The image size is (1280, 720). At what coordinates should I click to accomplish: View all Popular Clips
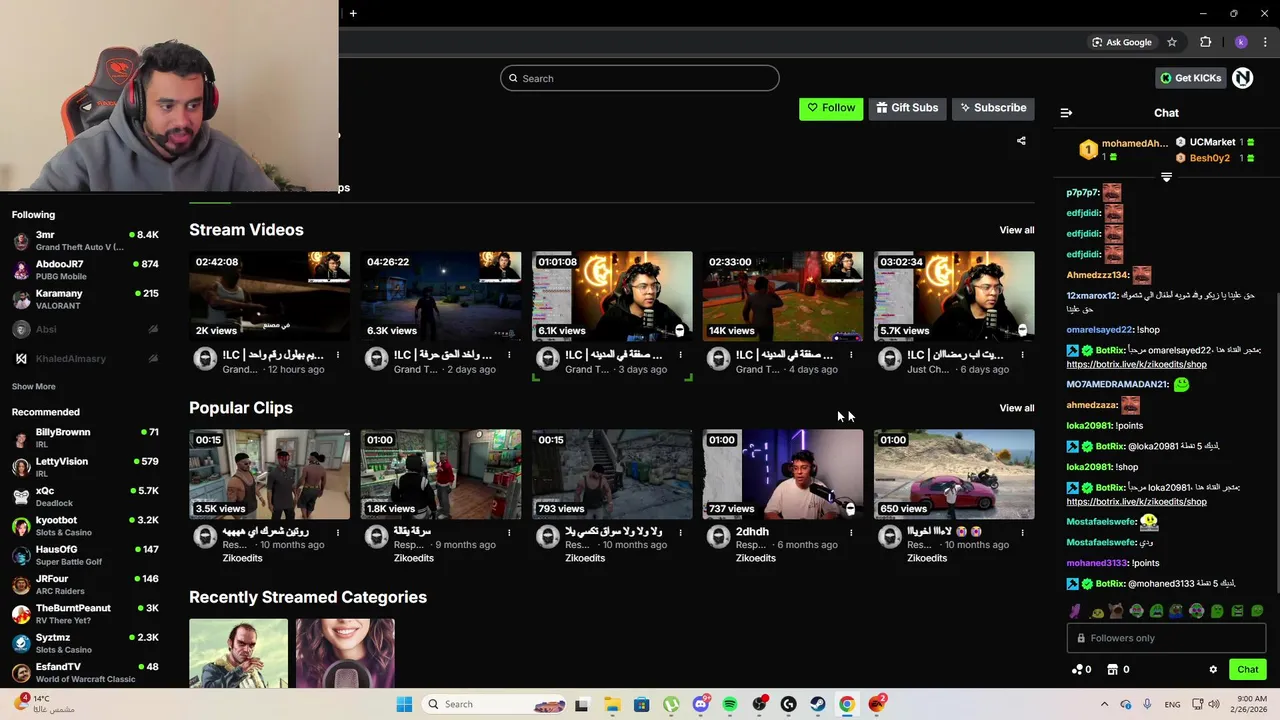pyautogui.click(x=1017, y=408)
